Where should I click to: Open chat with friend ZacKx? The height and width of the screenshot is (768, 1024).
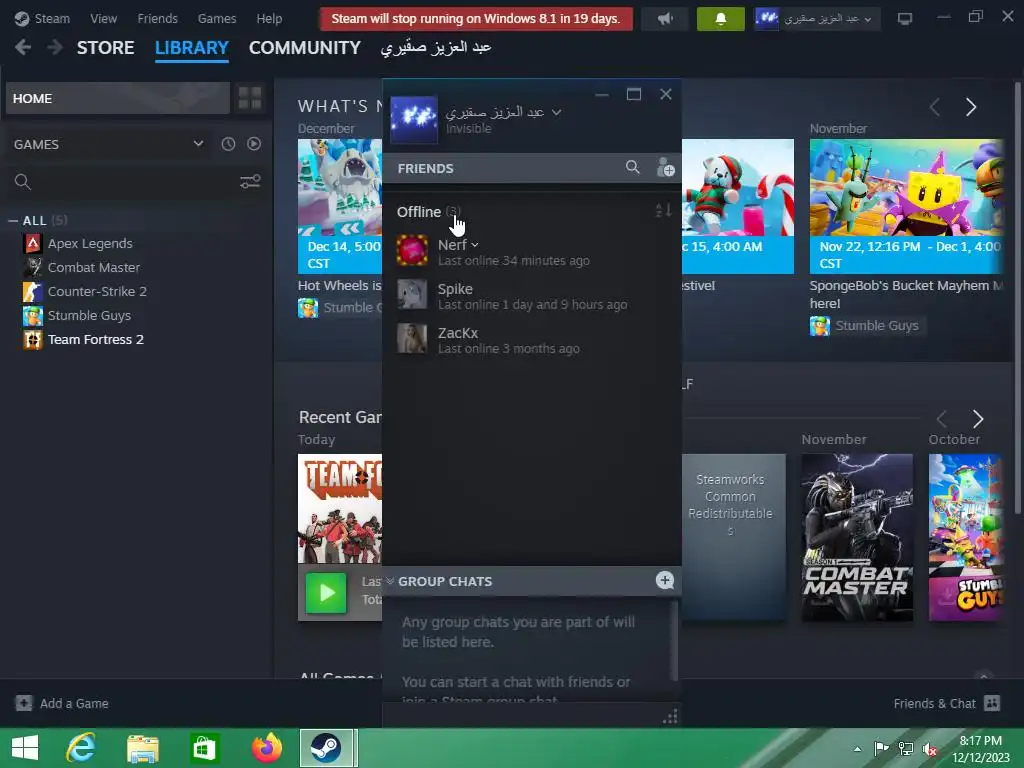531,340
